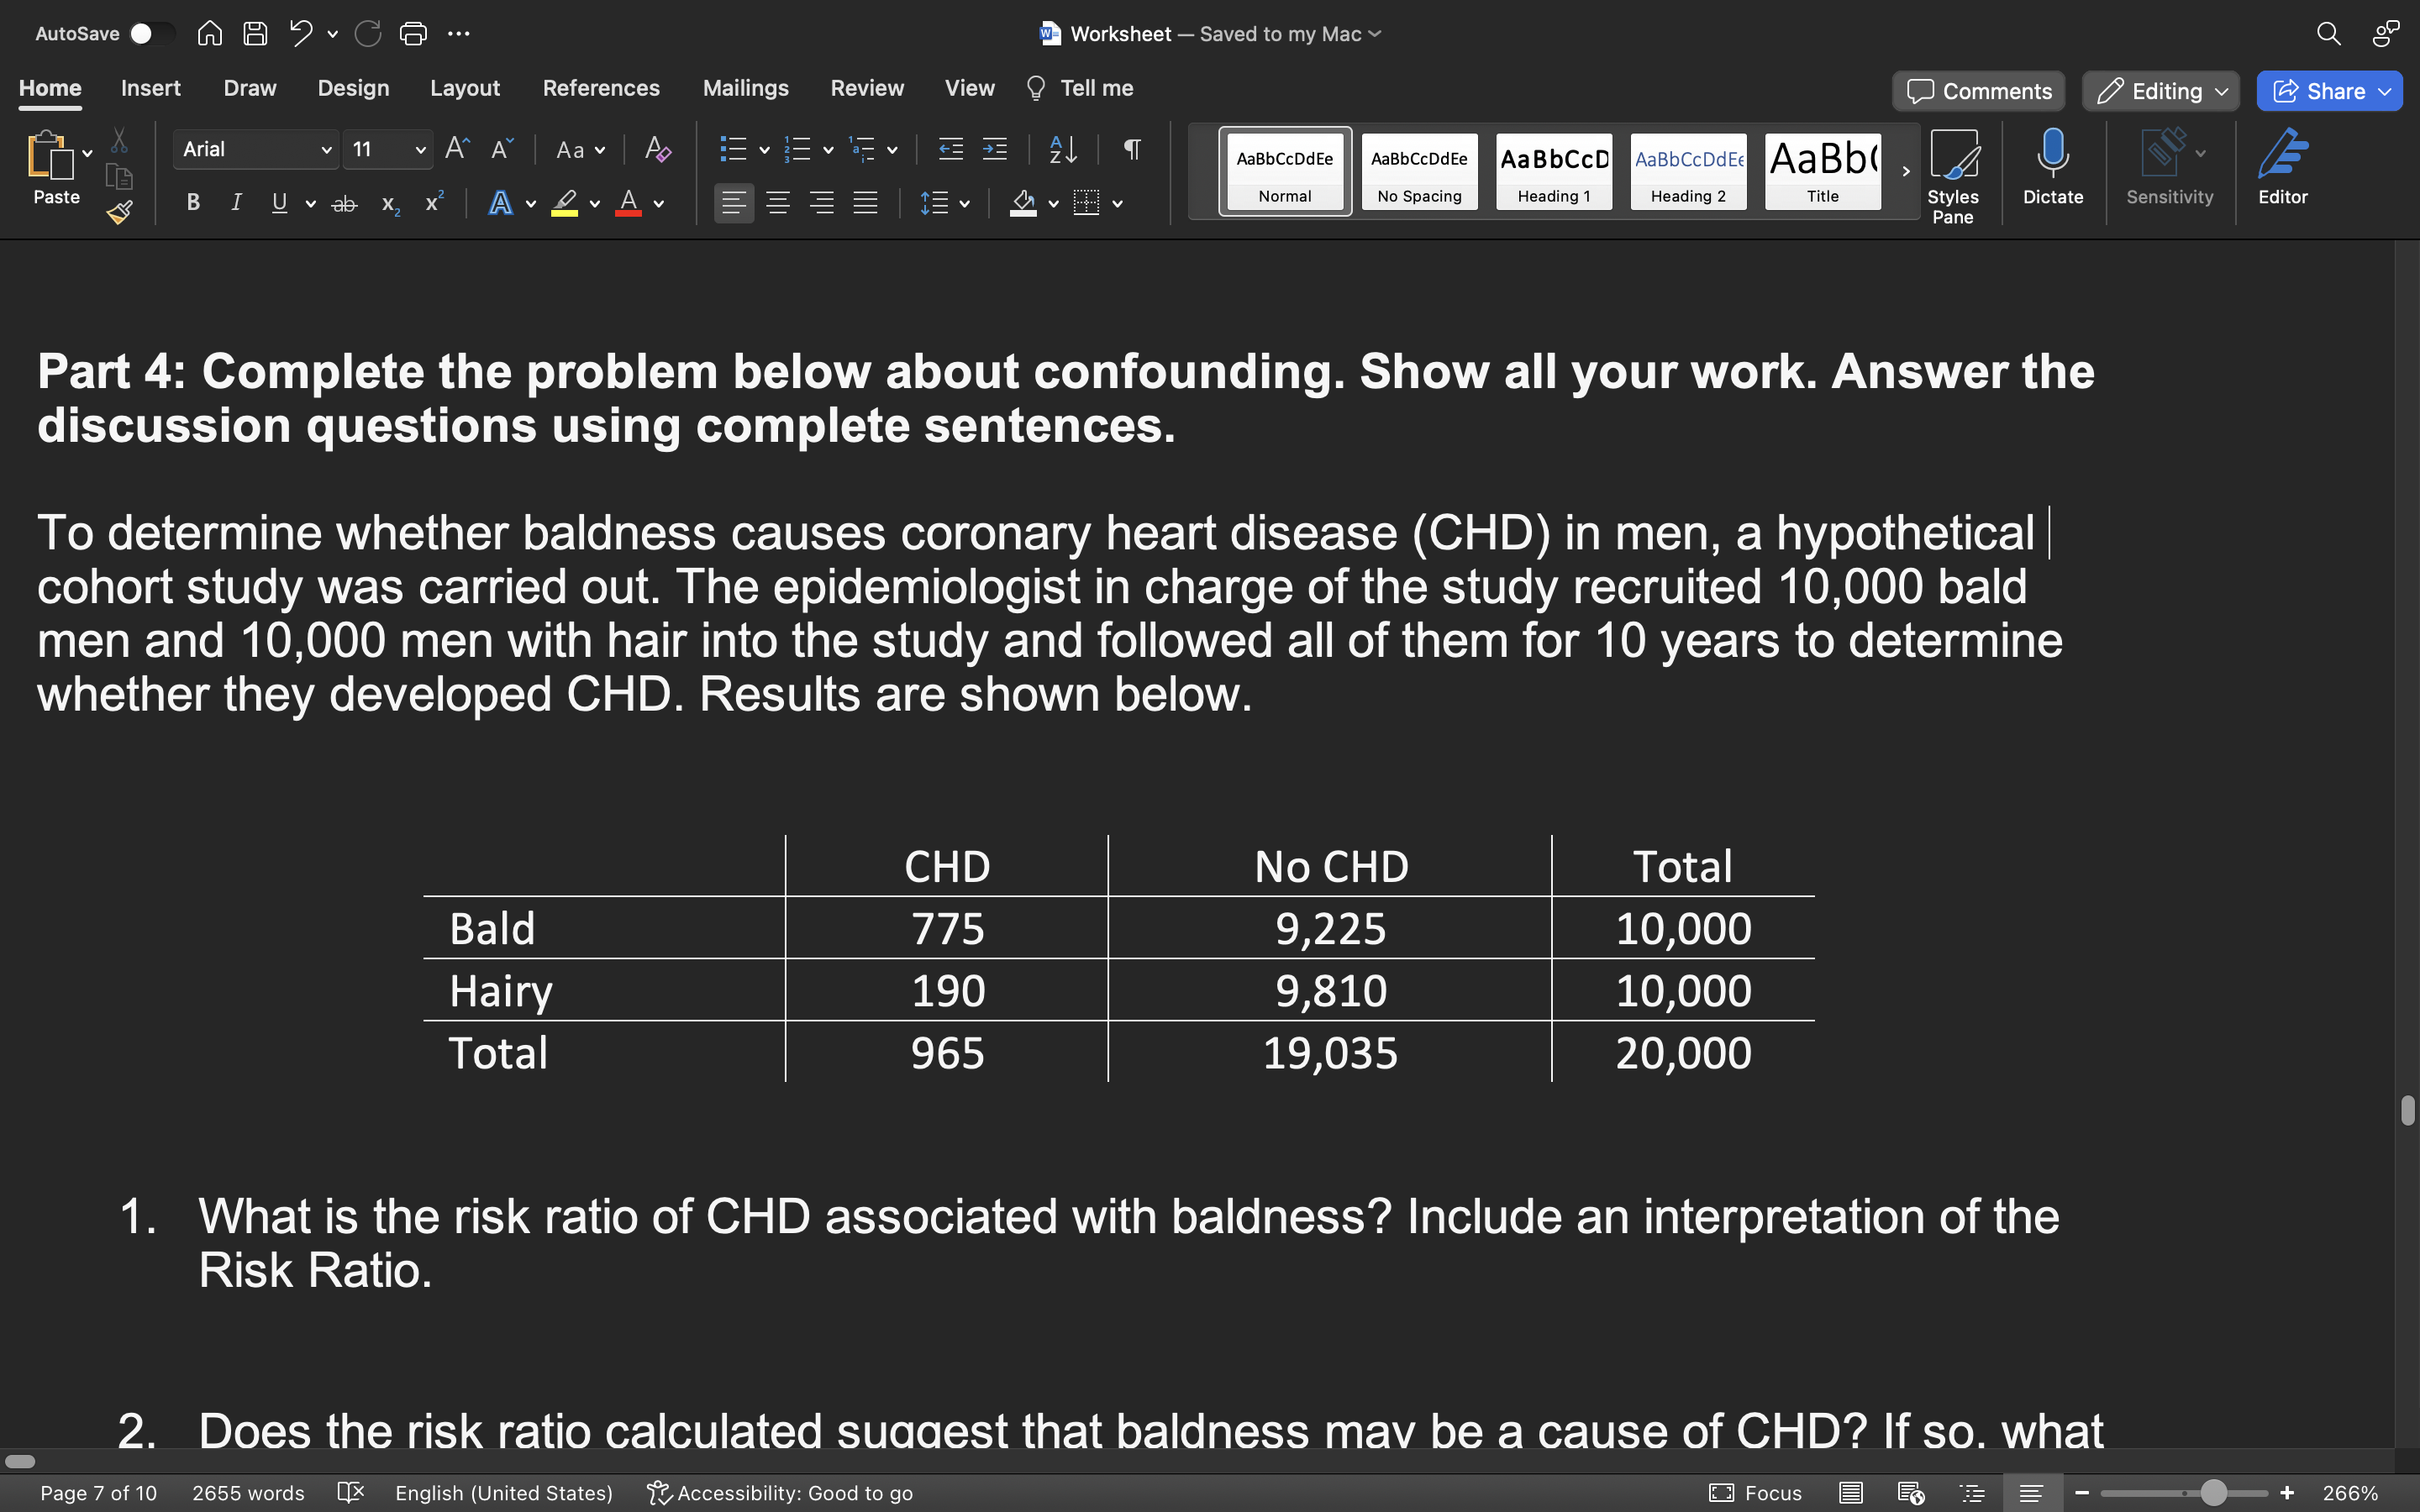
Task: Apply strikethrough formatting
Action: pos(344,203)
